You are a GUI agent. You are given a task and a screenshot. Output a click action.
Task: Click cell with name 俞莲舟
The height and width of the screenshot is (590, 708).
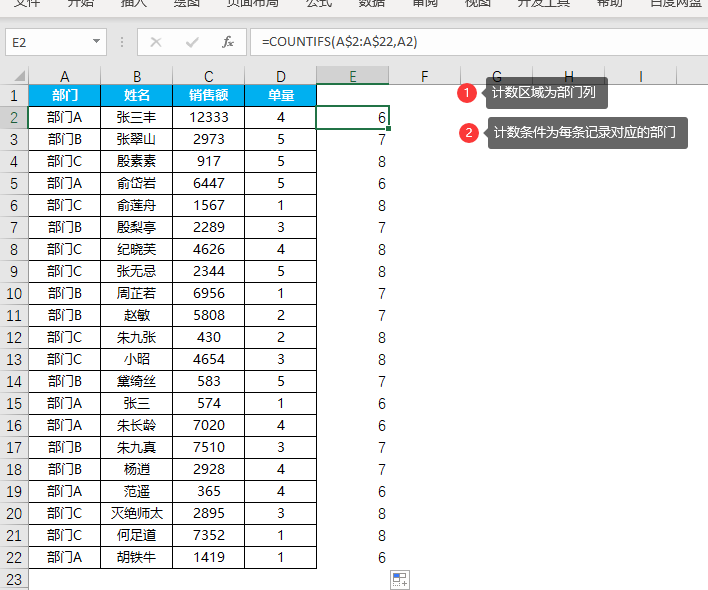point(136,205)
